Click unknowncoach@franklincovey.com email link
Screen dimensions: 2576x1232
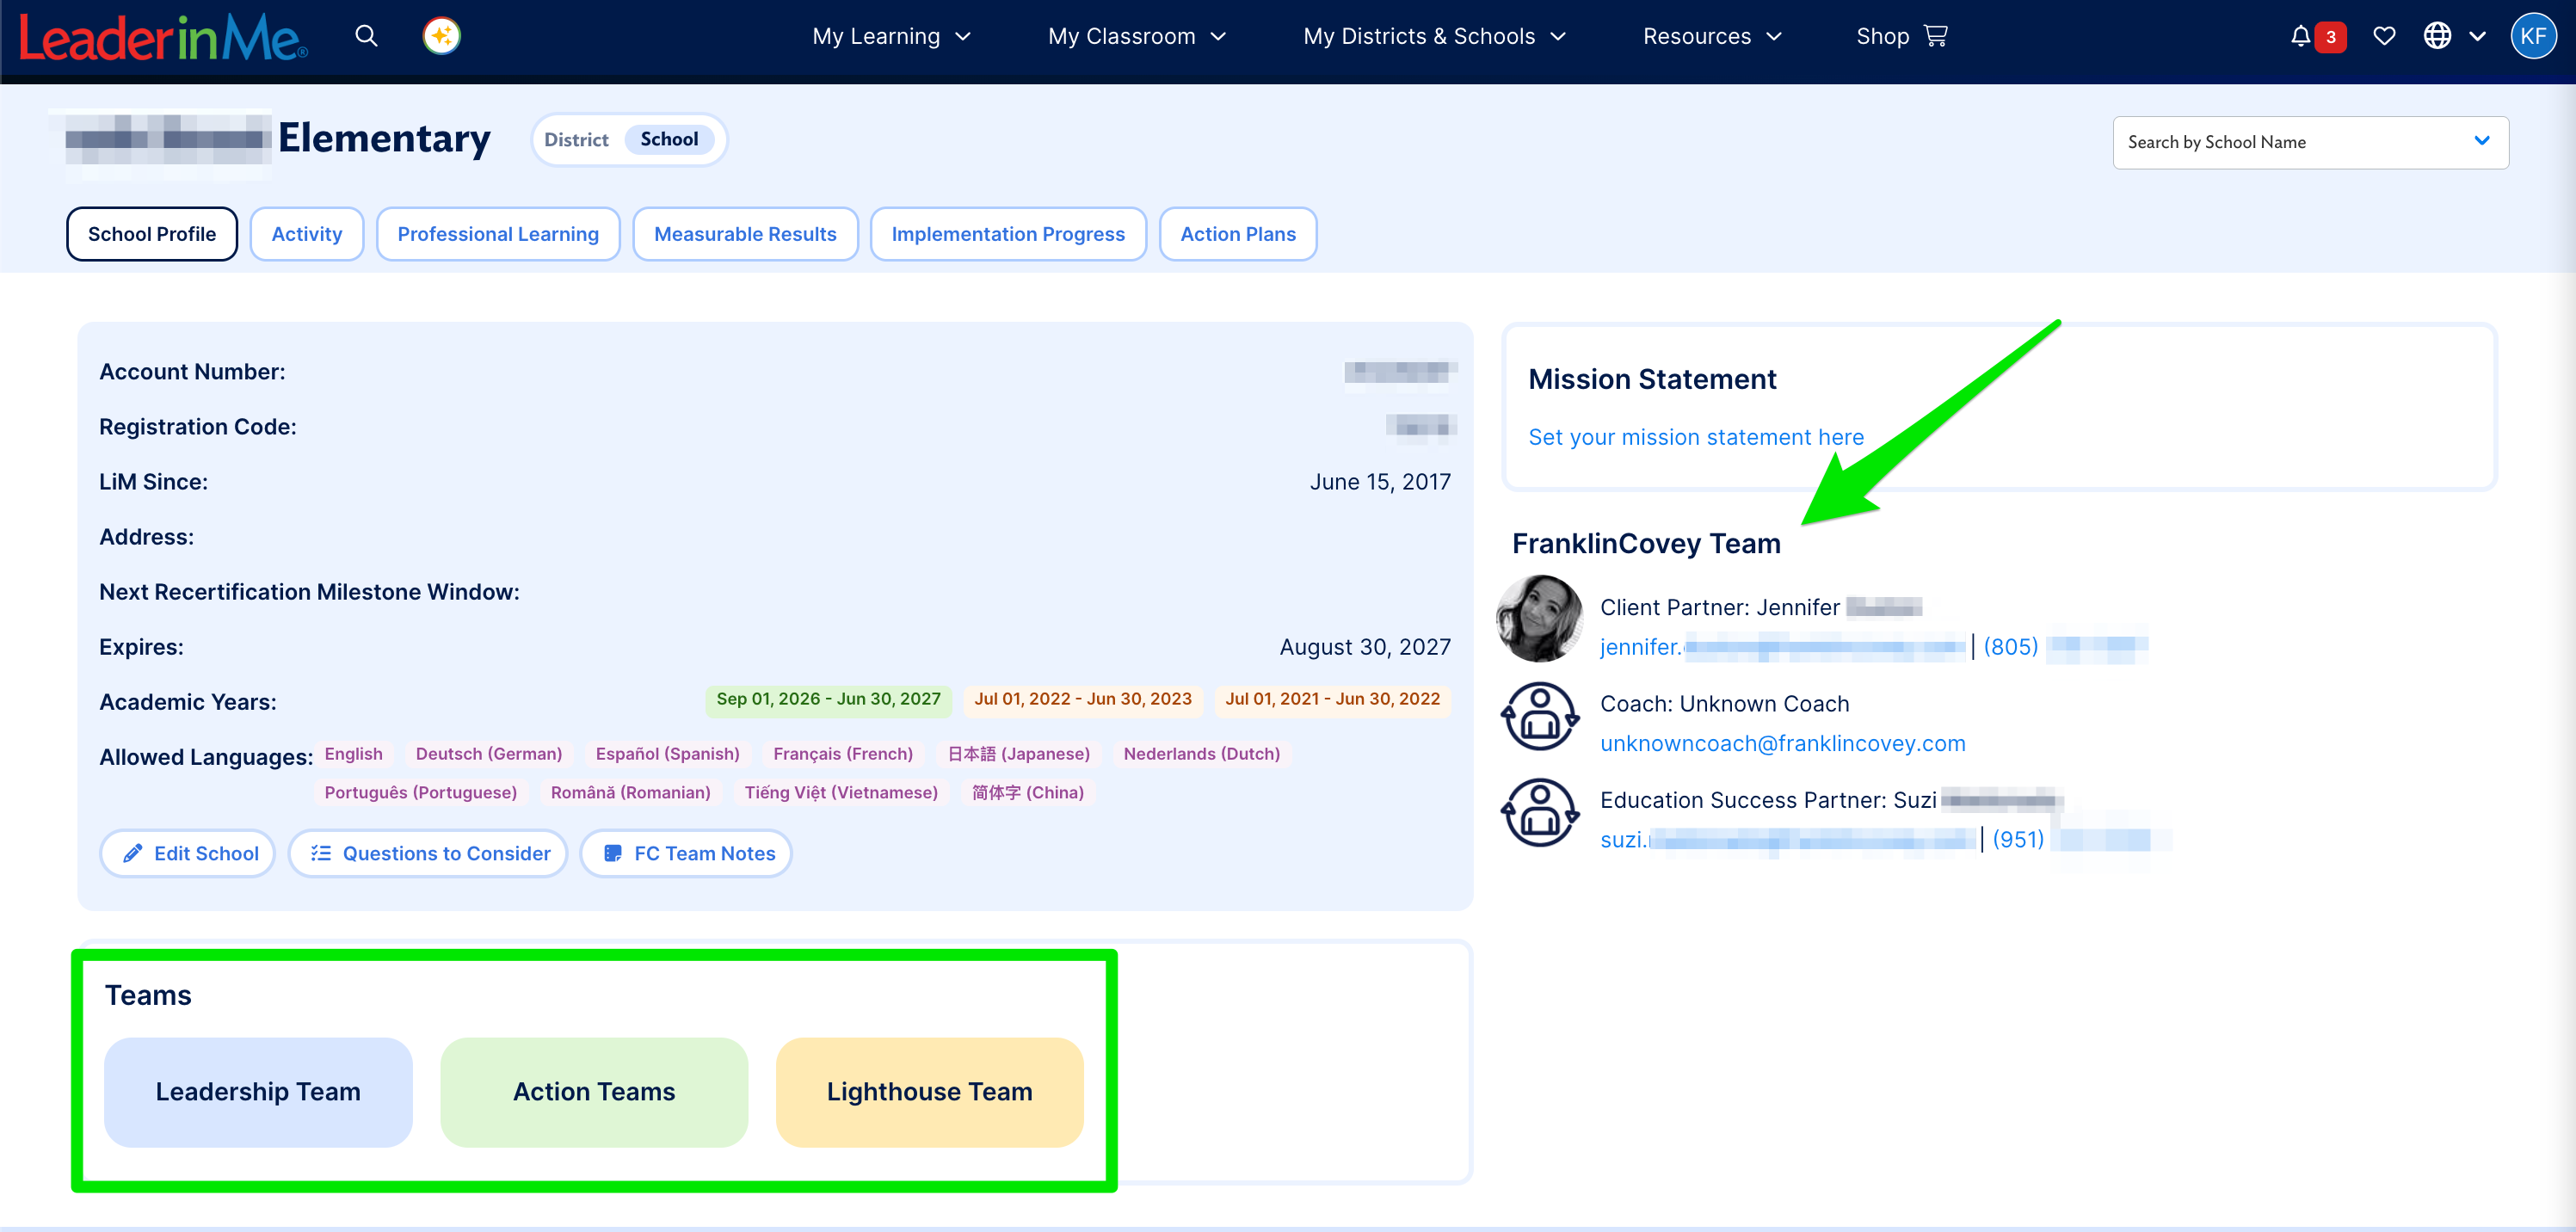[x=1783, y=743]
